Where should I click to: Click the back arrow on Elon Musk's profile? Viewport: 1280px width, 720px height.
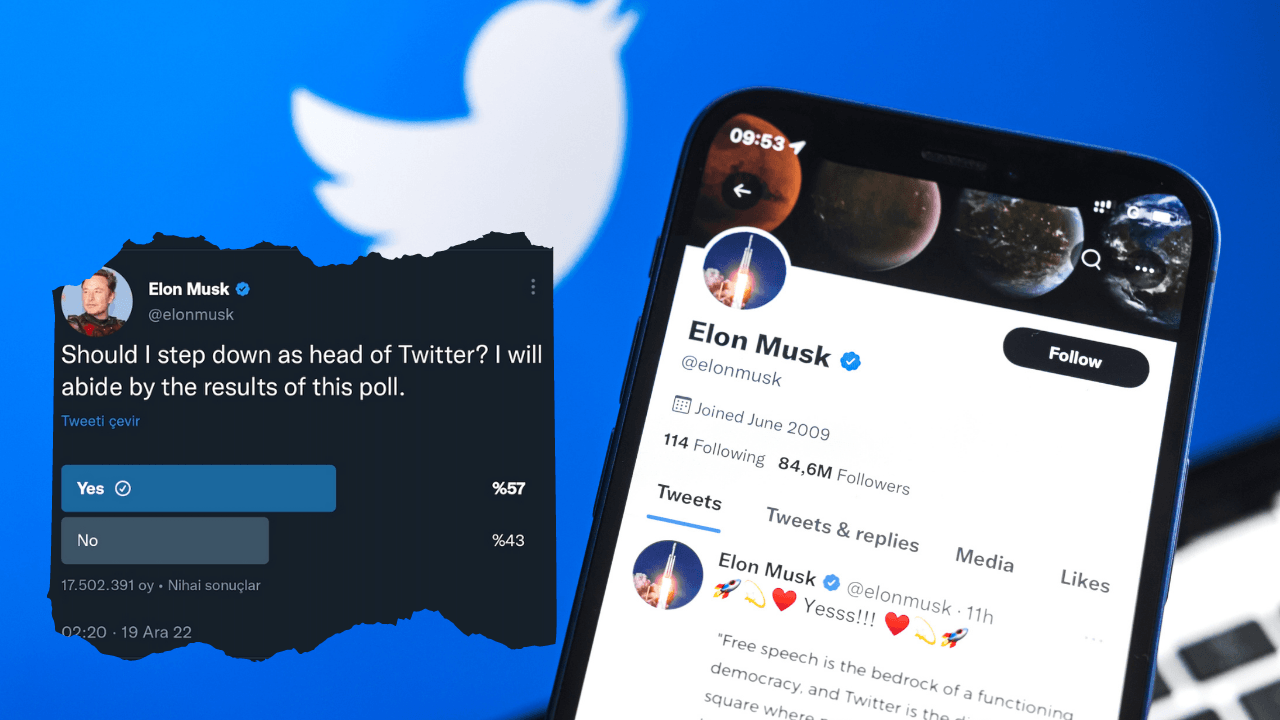coord(741,191)
